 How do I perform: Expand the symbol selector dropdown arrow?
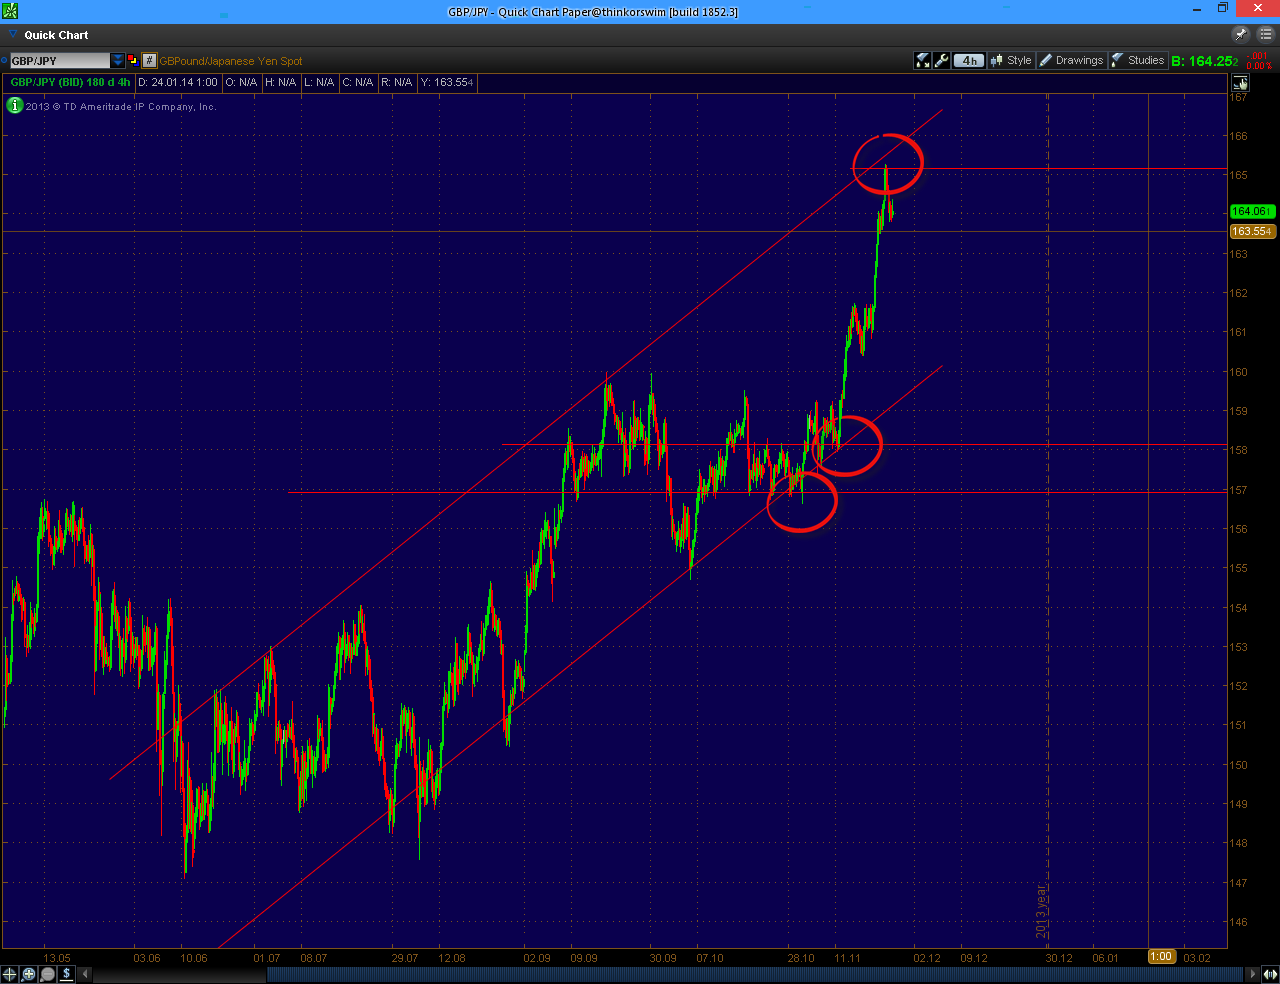118,61
